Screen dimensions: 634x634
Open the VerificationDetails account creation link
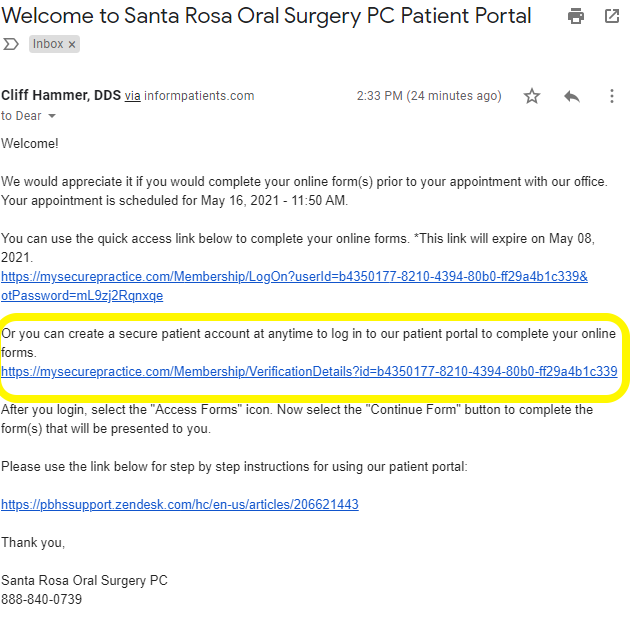309,371
